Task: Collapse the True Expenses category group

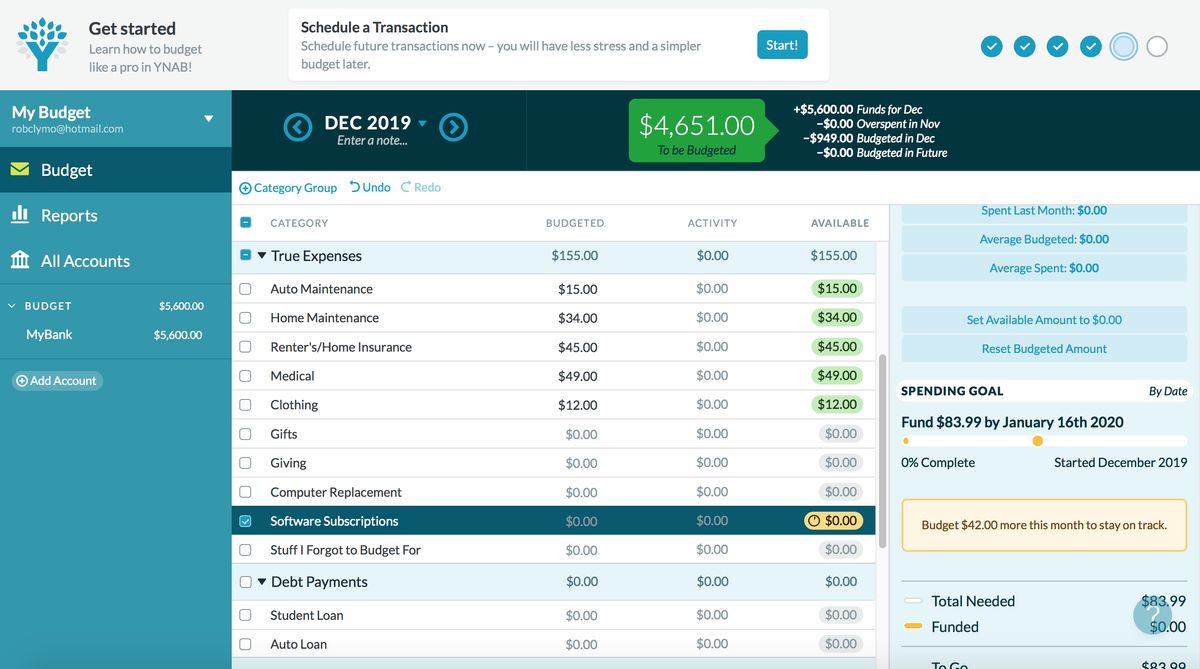Action: [260, 255]
